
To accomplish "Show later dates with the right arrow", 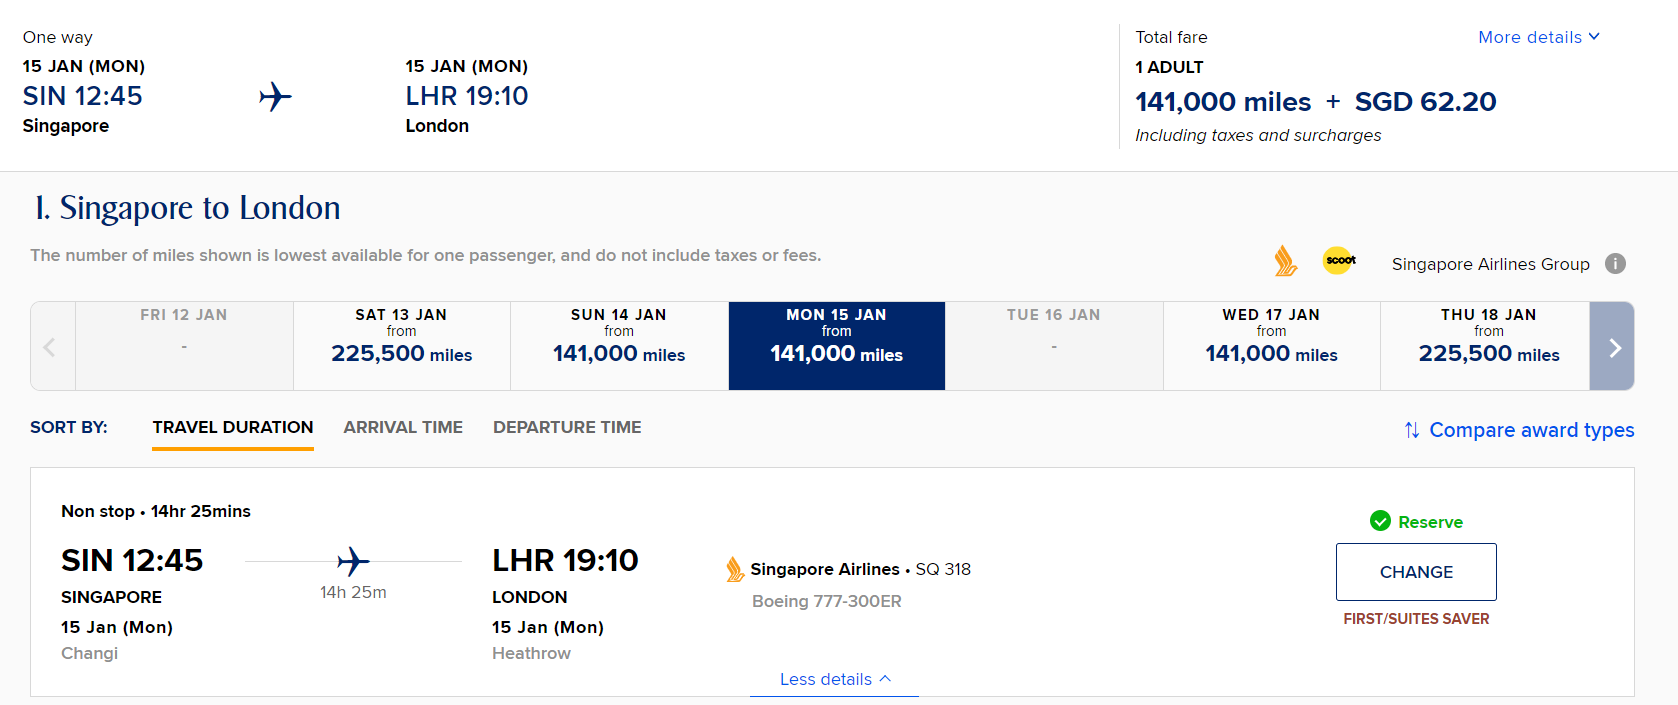I will point(1612,346).
